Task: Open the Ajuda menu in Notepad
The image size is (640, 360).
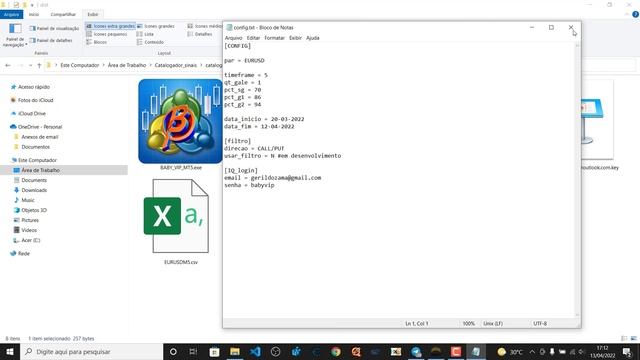Action: tap(313, 38)
